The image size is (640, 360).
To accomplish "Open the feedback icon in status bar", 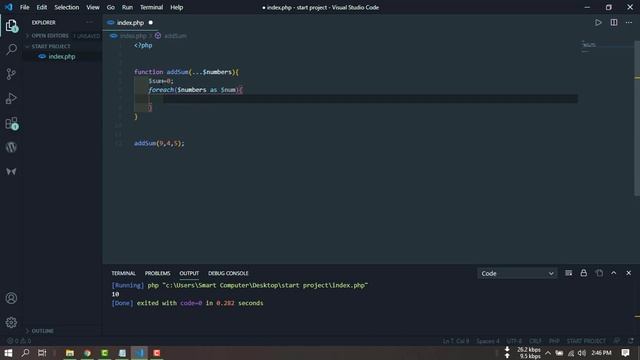I will (x=617, y=341).
